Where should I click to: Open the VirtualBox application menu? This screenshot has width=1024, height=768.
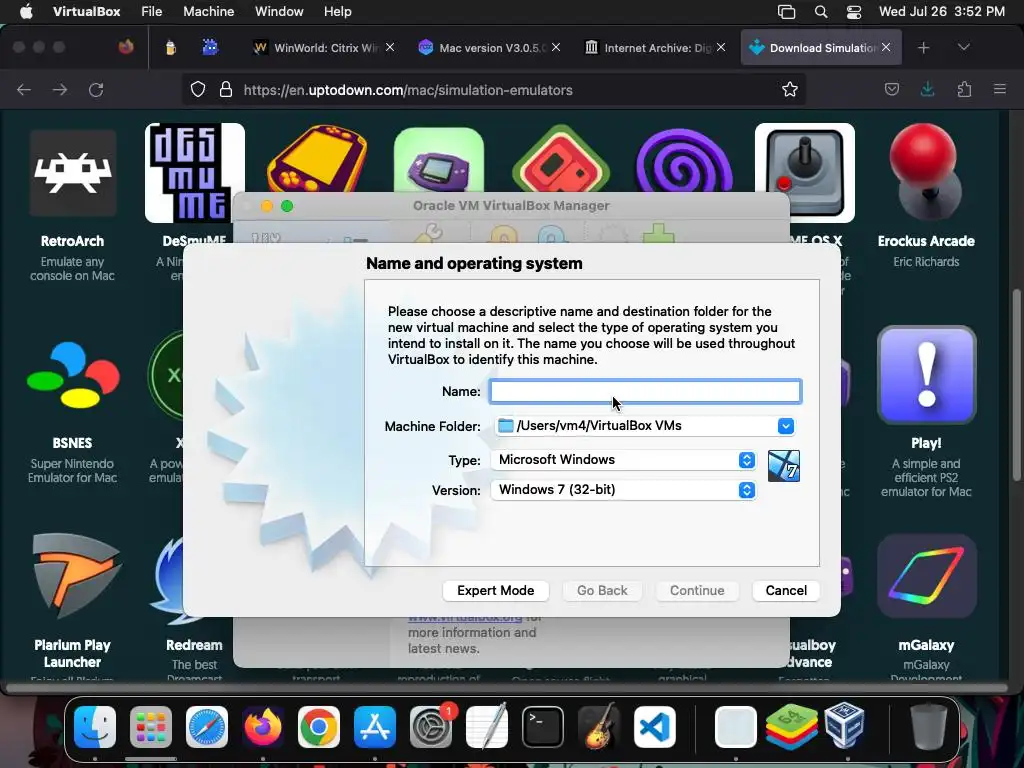(x=86, y=12)
